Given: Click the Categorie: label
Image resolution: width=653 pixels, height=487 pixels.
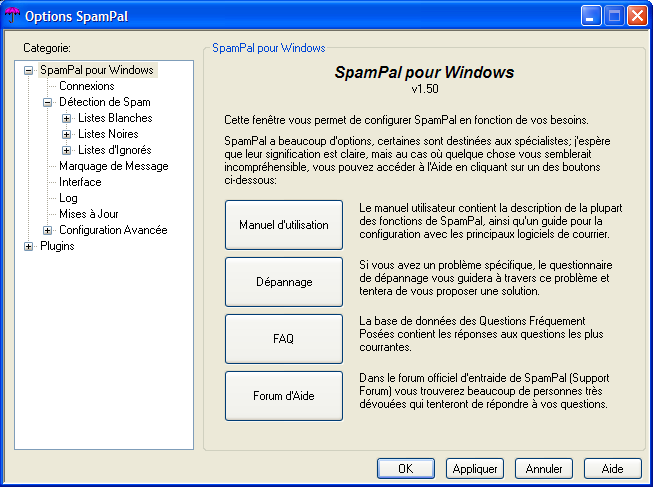Looking at the screenshot, I should pyautogui.click(x=47, y=48).
